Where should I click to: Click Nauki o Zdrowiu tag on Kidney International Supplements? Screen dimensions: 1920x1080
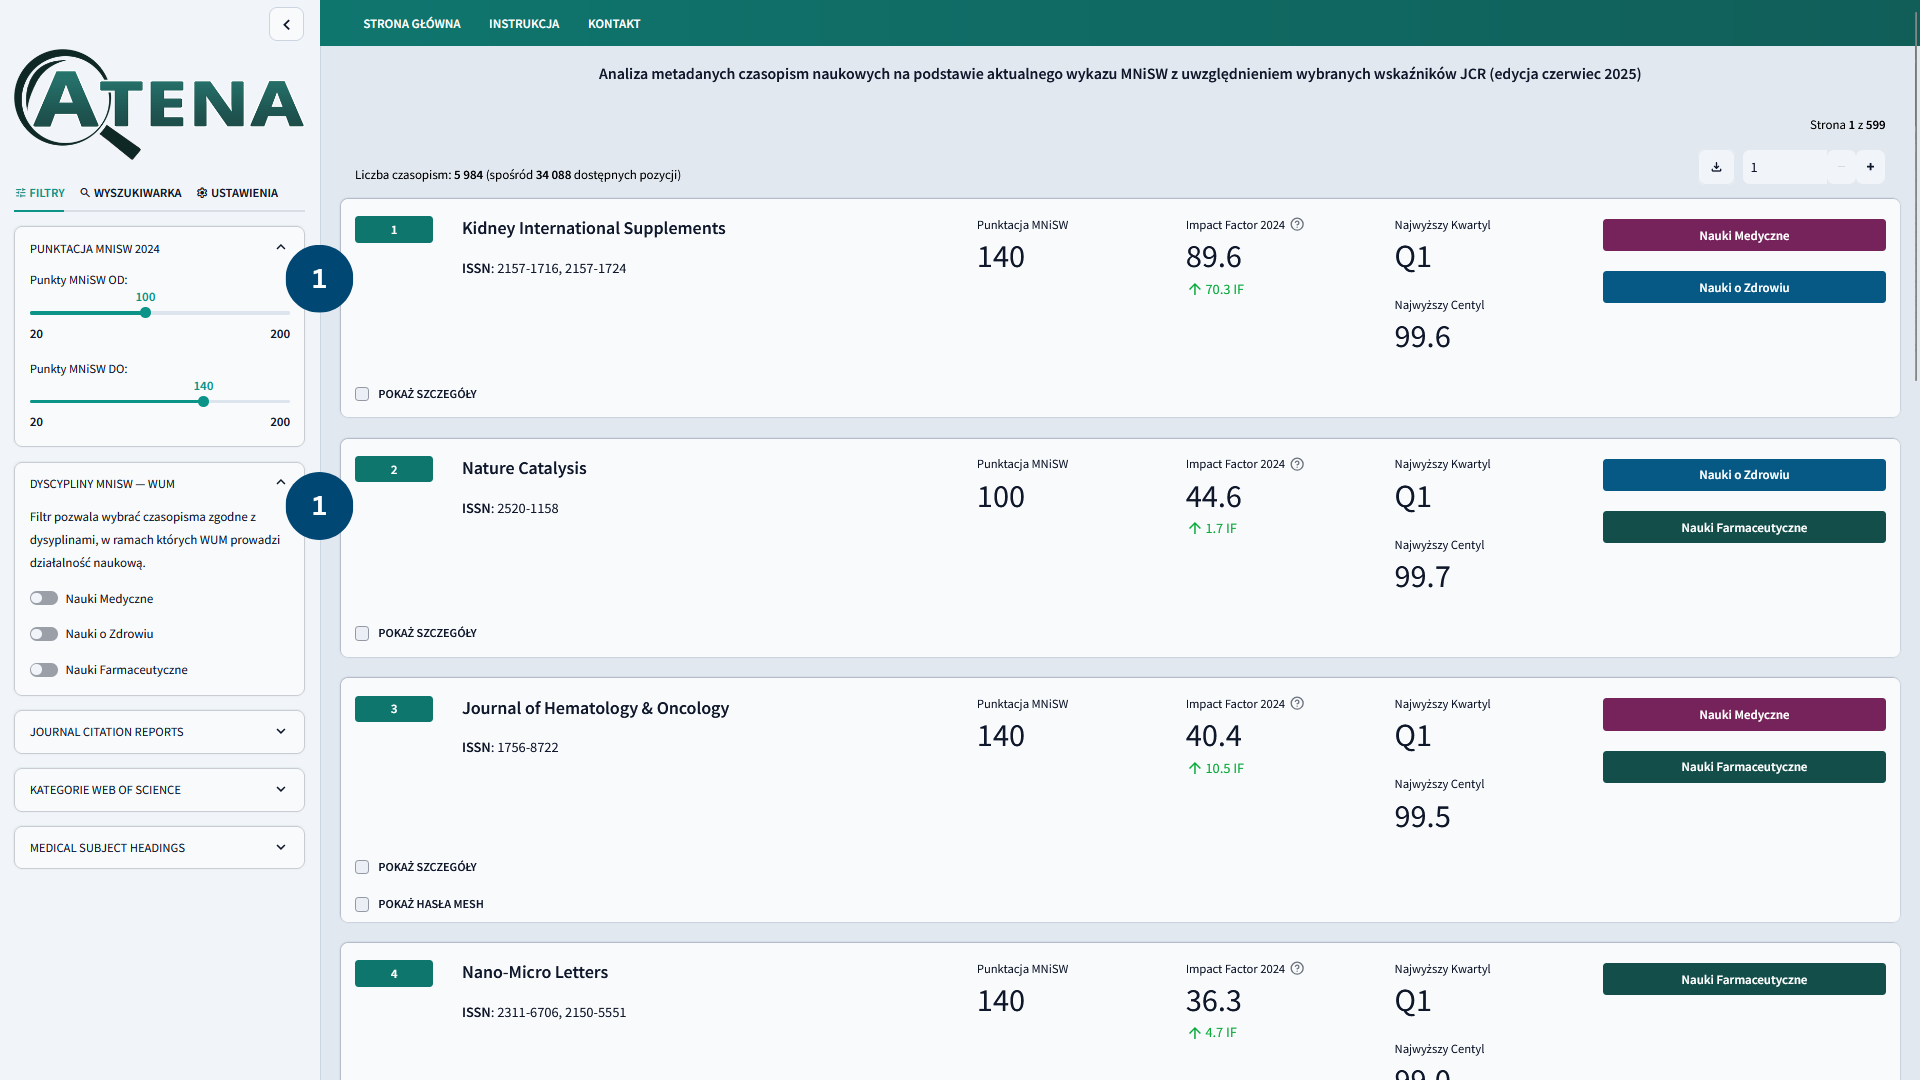(1744, 287)
